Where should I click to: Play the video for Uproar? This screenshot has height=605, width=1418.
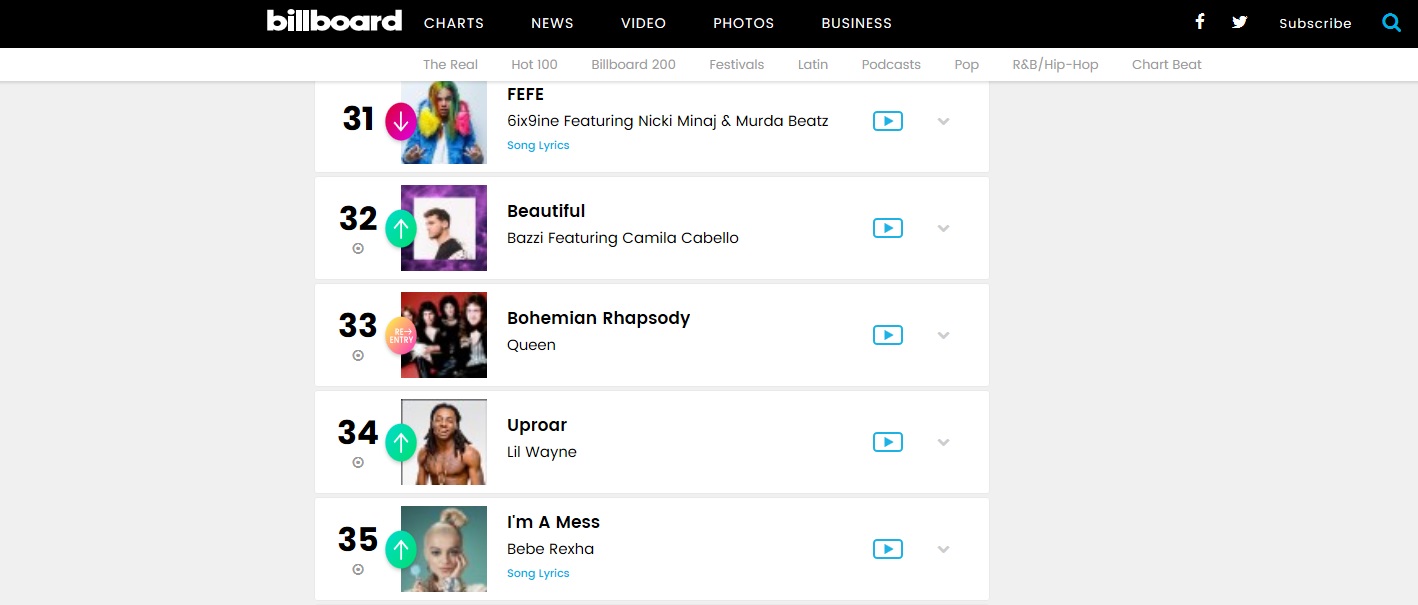887,442
